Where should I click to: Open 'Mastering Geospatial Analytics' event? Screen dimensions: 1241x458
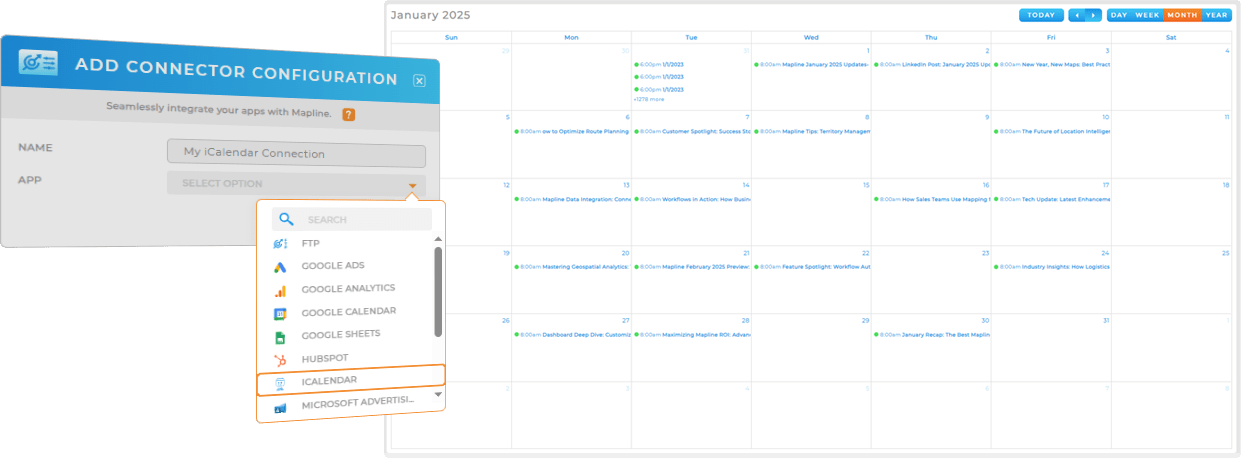pyautogui.click(x=571, y=267)
